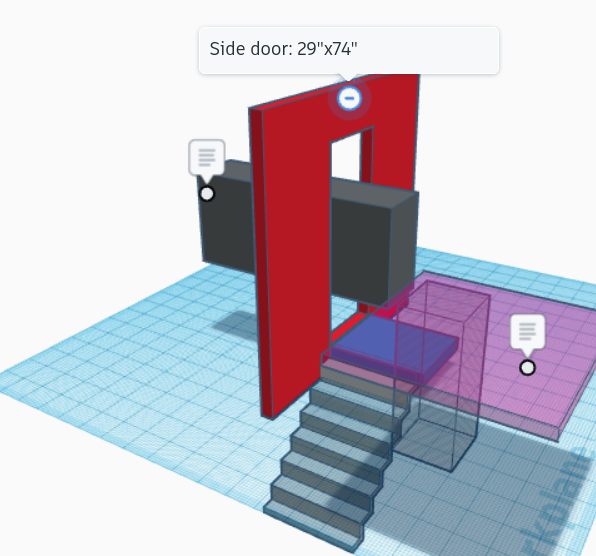Open the note icon over the purple platform
The width and height of the screenshot is (596, 556).
click(528, 332)
